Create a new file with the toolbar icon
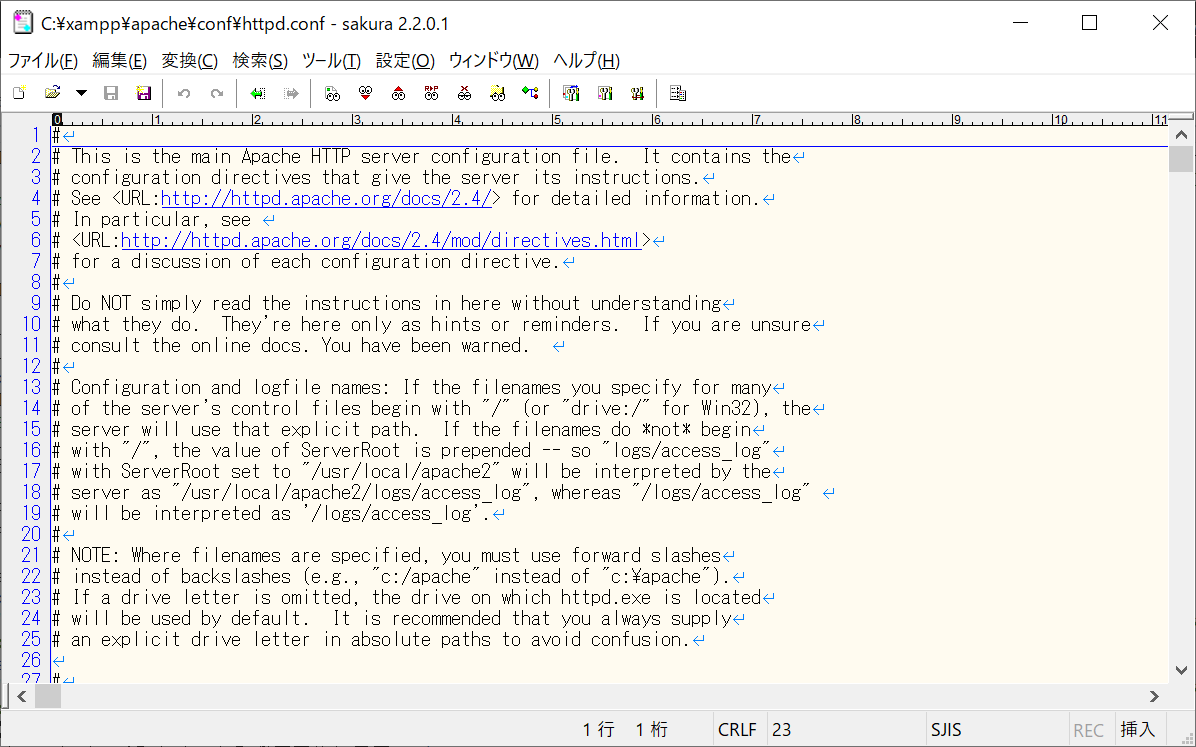1196x747 pixels. (x=20, y=93)
